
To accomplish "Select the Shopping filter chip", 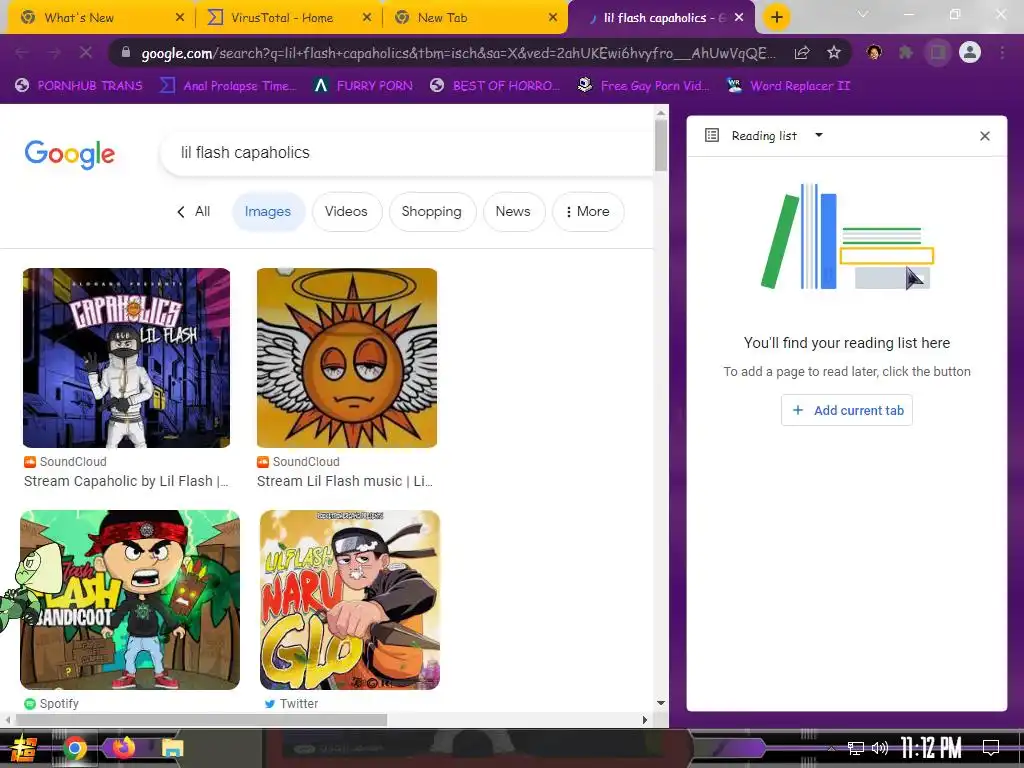I will point(432,212).
